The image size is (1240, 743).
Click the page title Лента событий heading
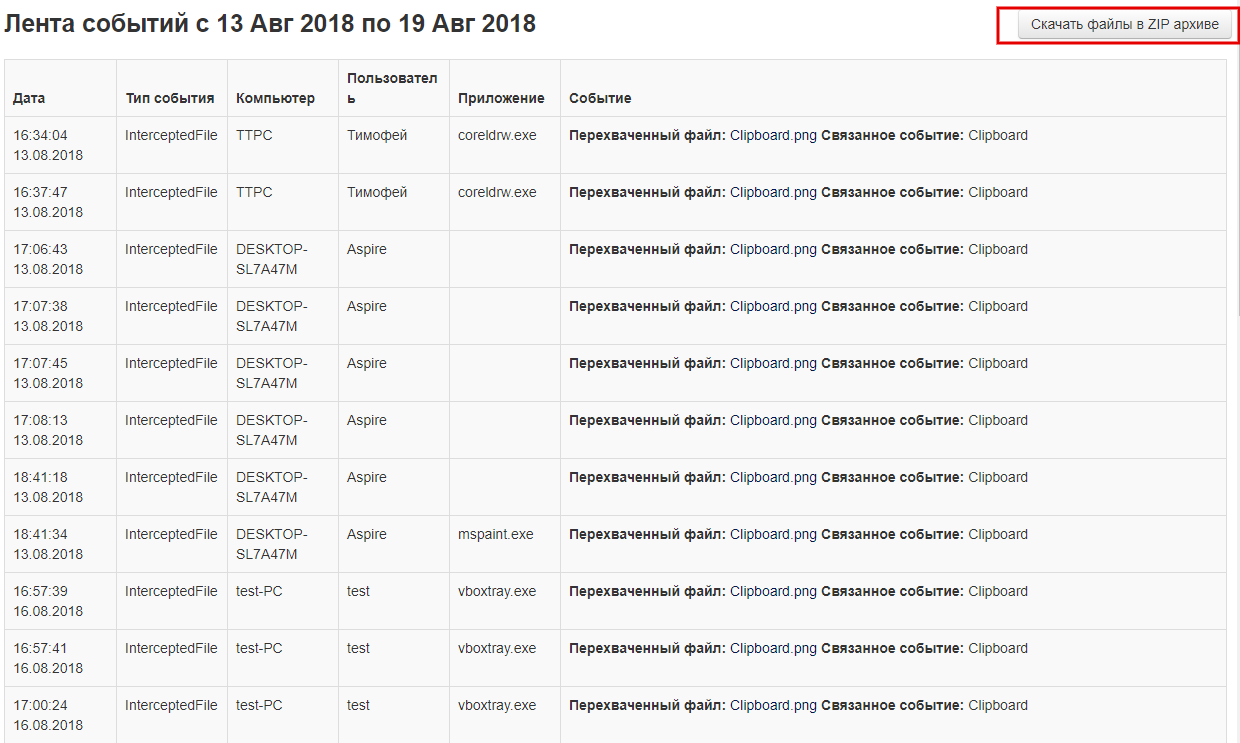point(270,23)
